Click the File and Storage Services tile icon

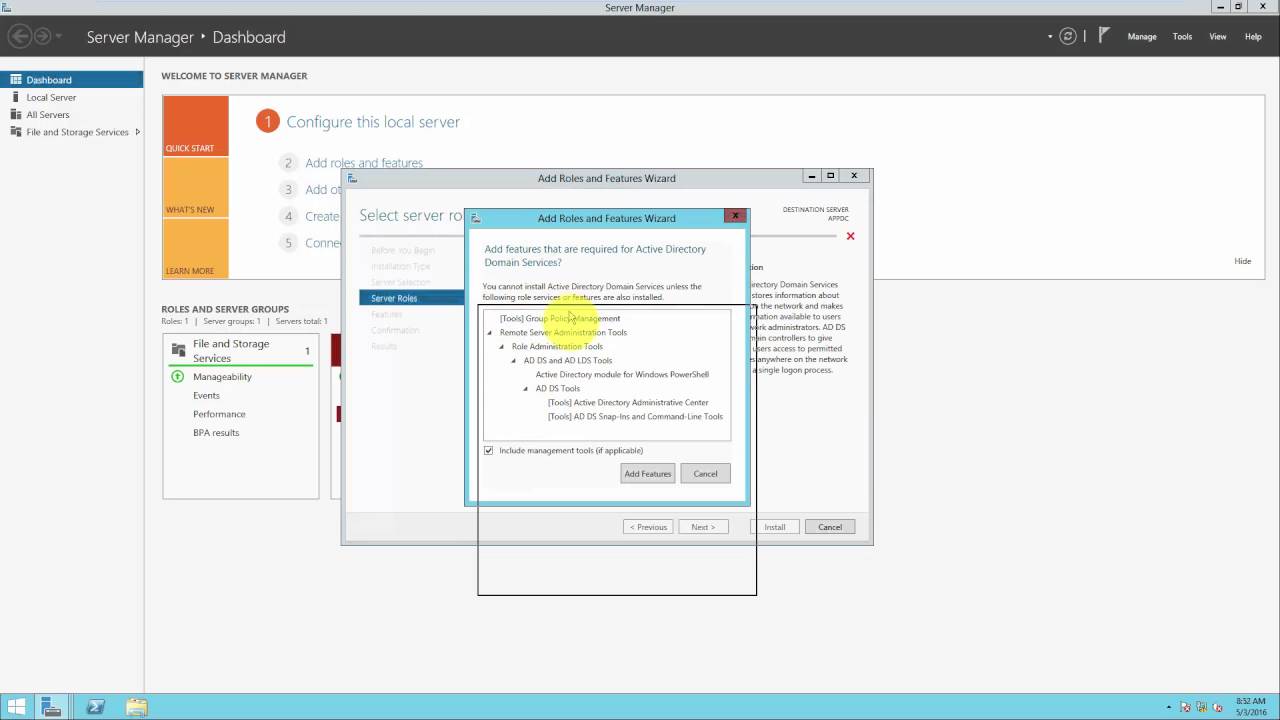coord(178,350)
